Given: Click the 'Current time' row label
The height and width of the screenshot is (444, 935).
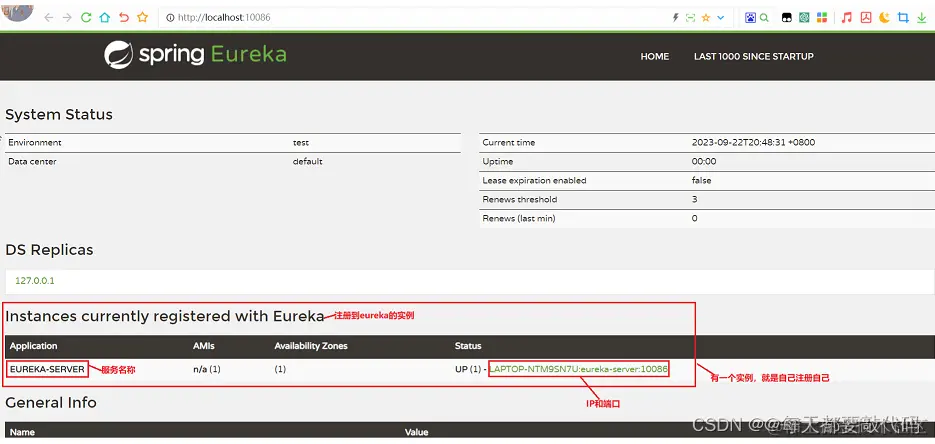Looking at the screenshot, I should (509, 142).
